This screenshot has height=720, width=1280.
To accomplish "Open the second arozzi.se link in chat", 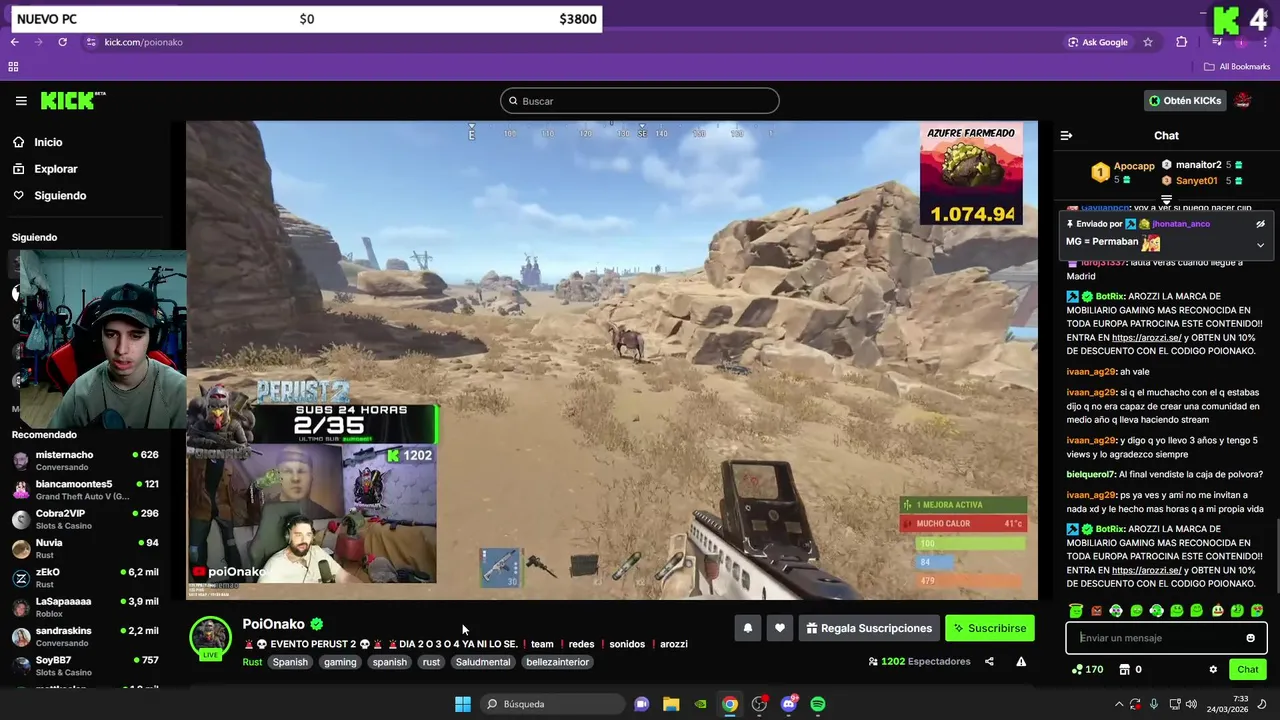I will (x=1147, y=570).
